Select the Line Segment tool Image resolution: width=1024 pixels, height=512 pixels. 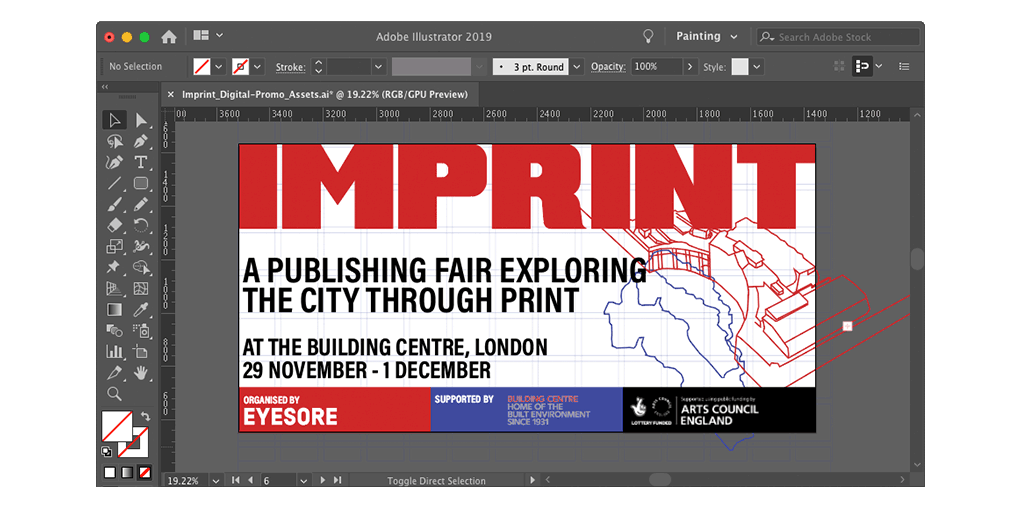[x=115, y=183]
